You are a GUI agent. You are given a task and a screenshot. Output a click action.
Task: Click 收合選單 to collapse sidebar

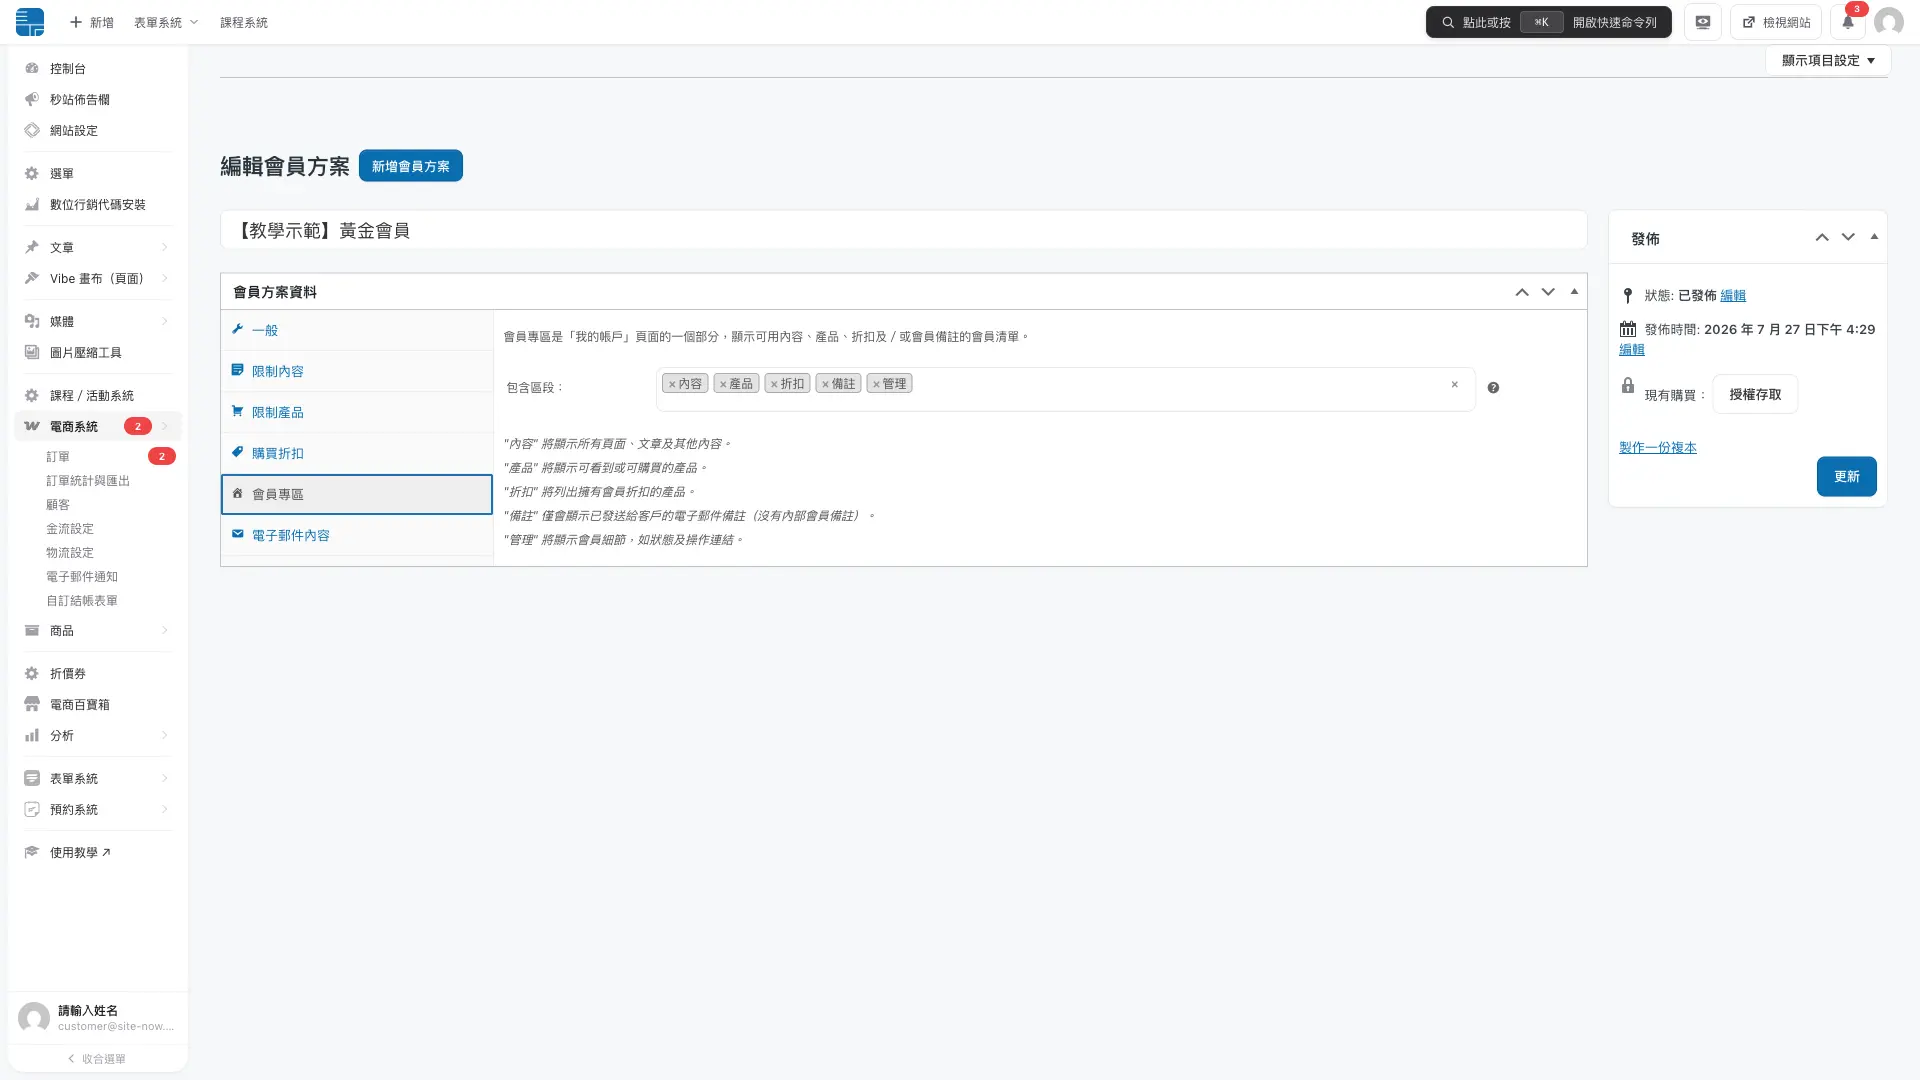(x=97, y=1058)
